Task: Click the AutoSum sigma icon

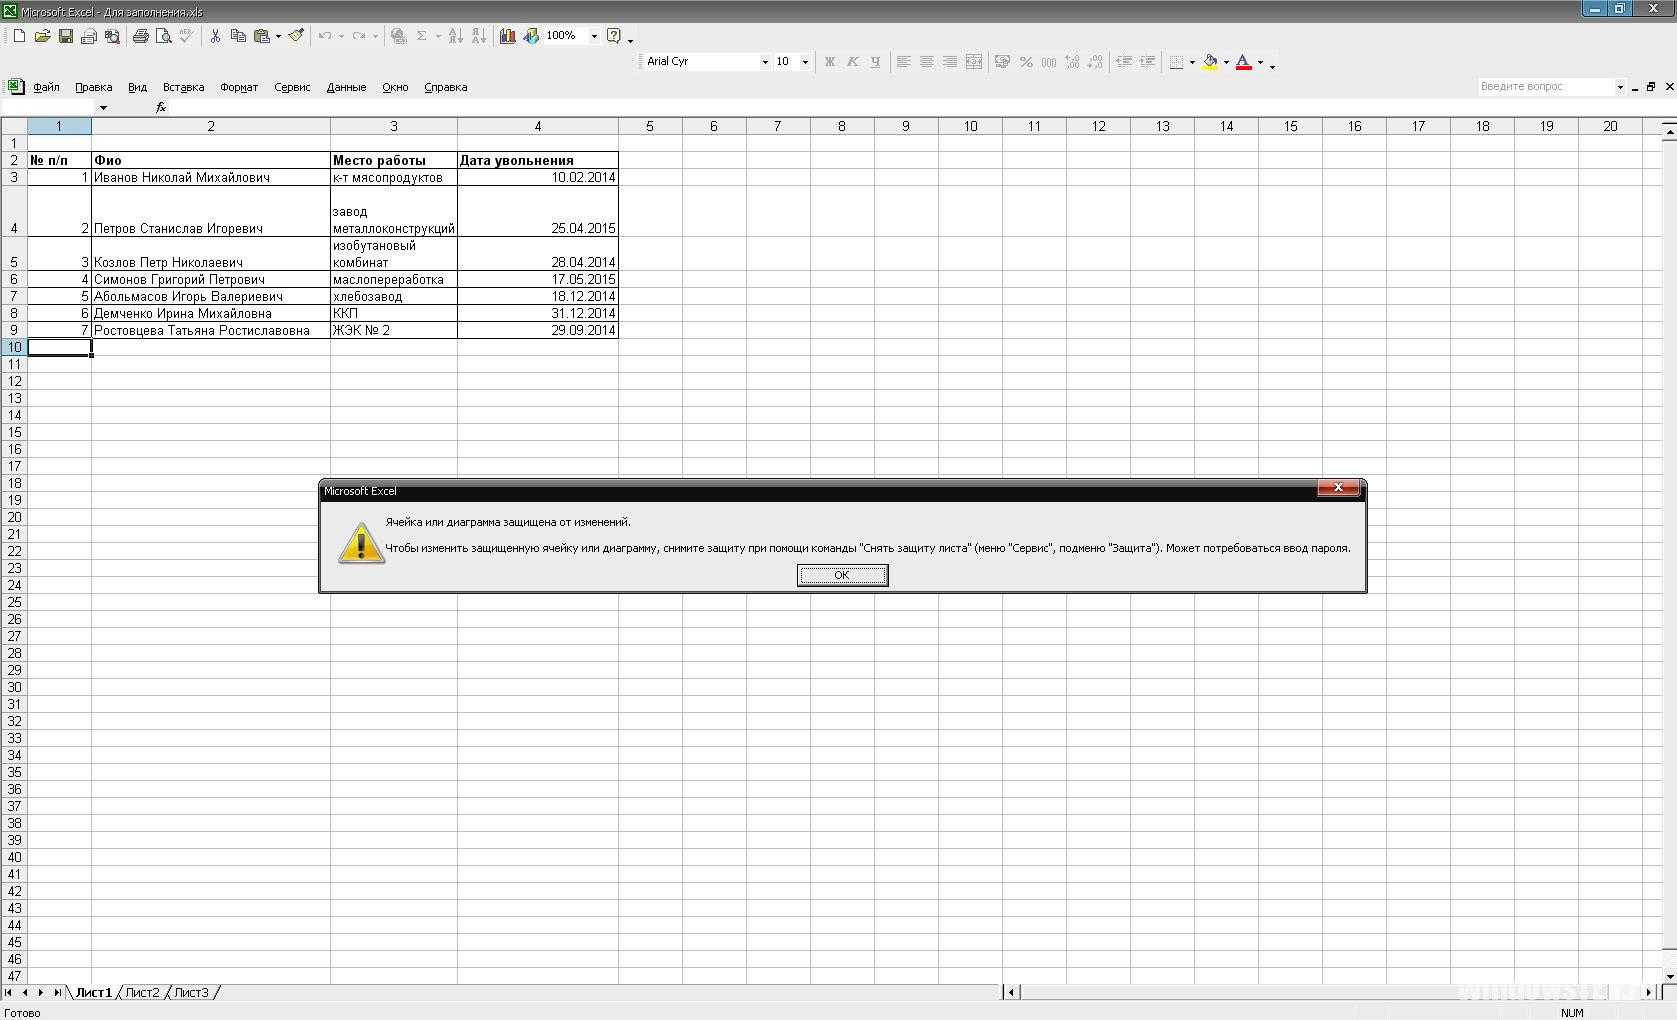Action: 421,36
